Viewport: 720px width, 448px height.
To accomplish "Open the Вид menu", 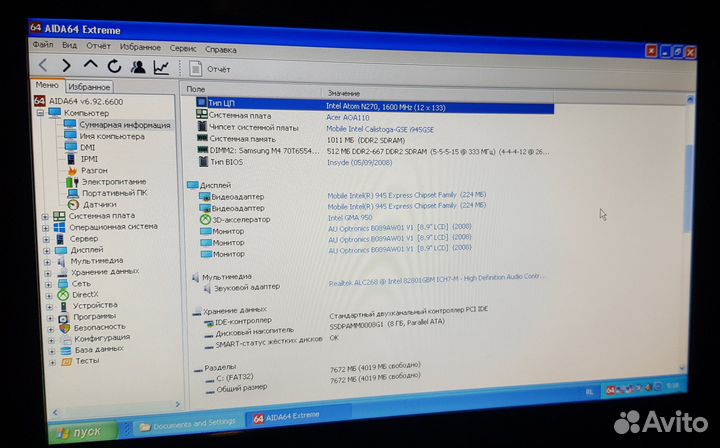I will [x=69, y=45].
